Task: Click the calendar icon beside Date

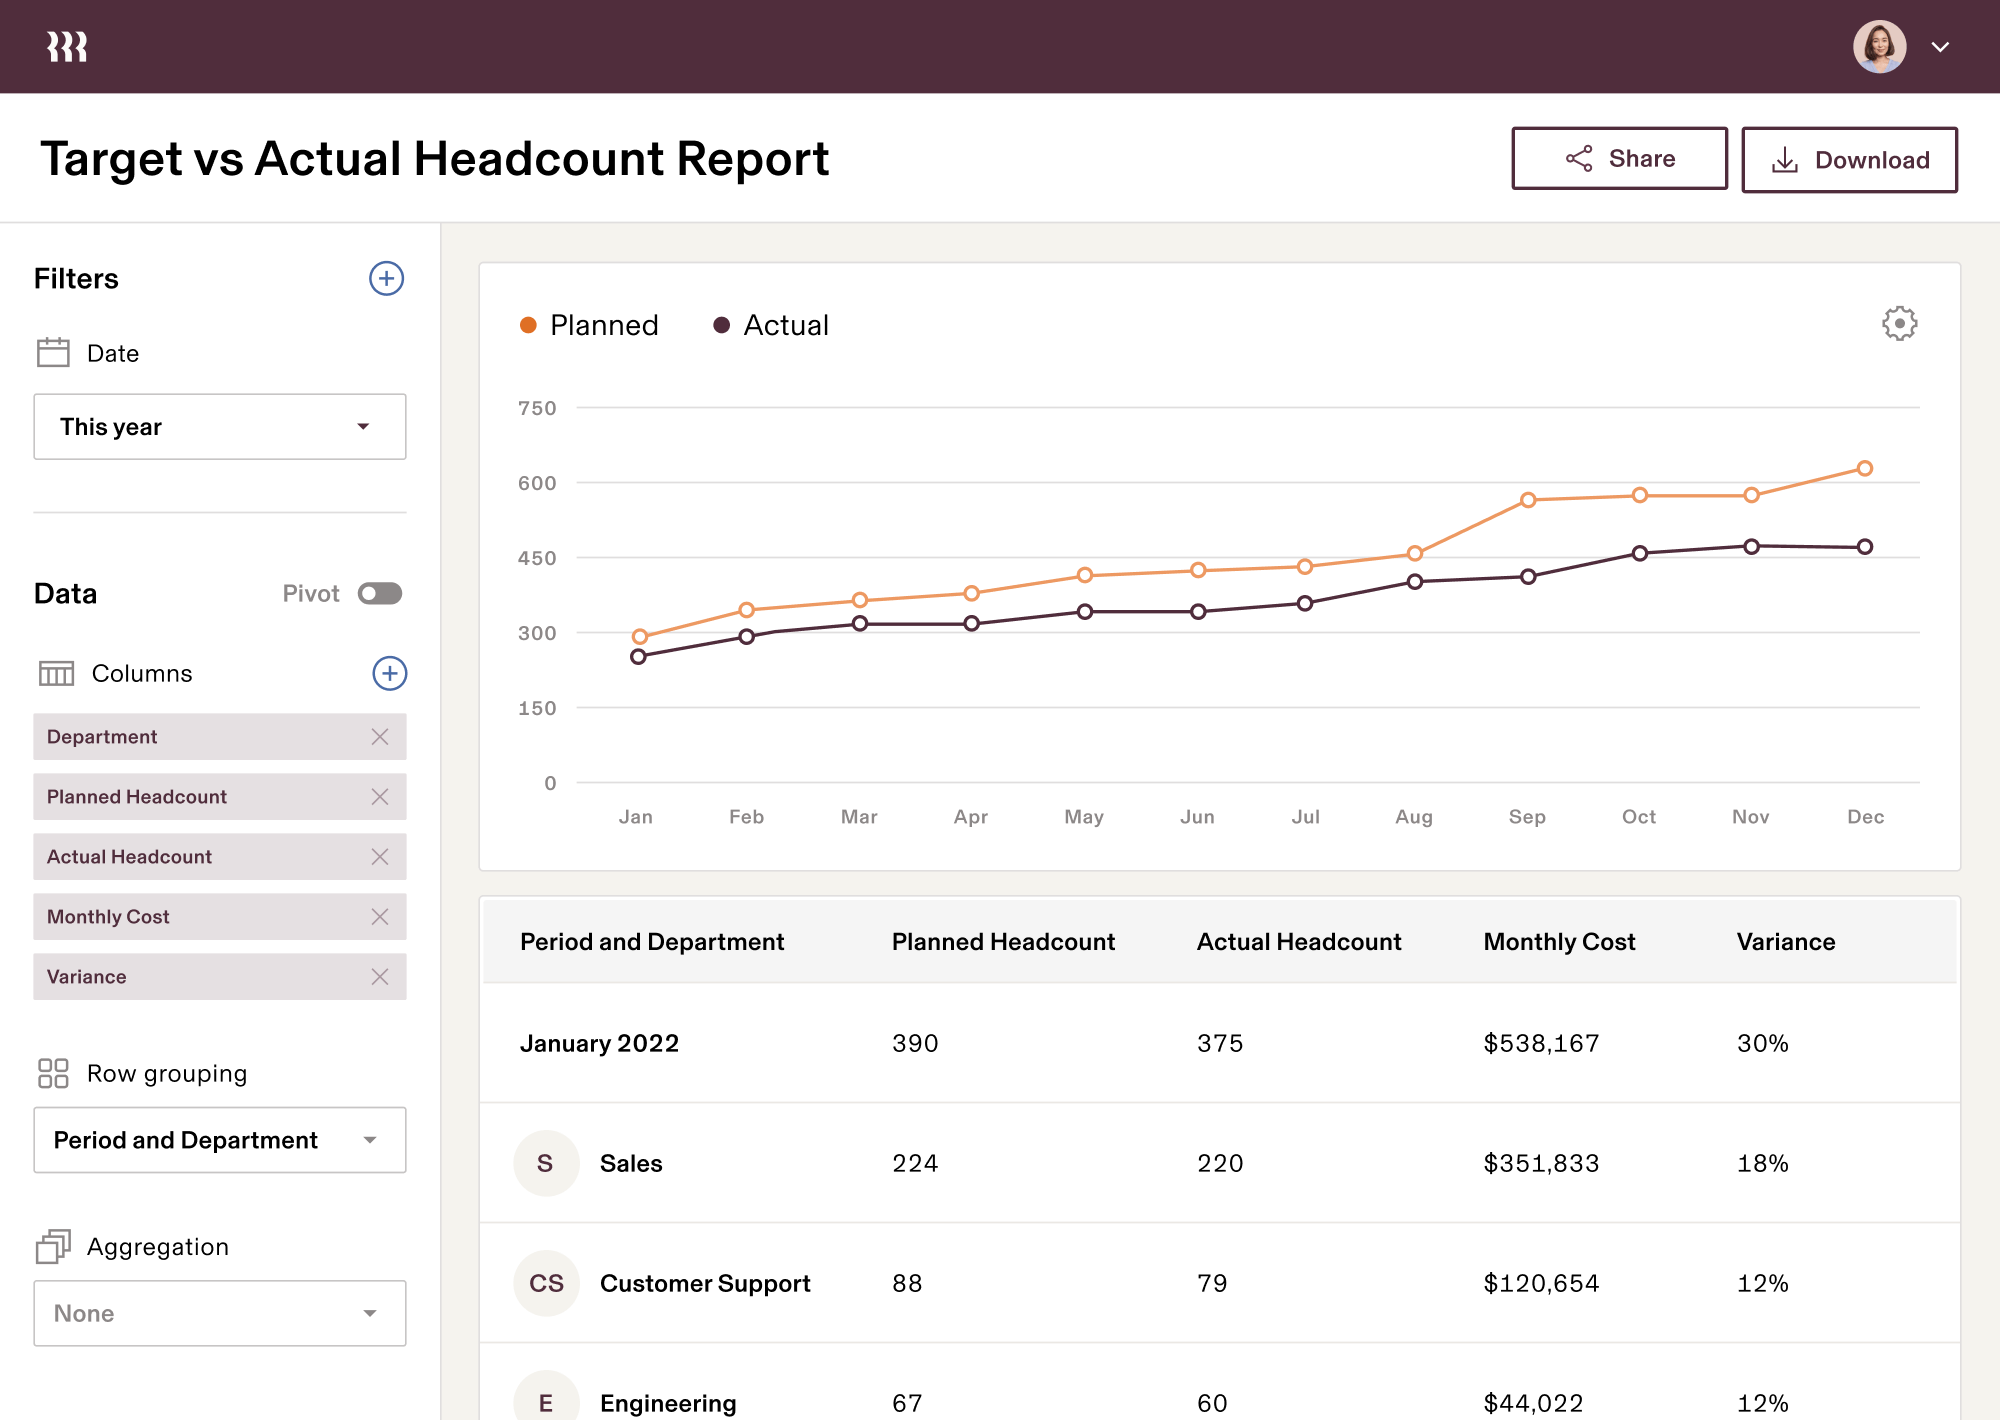Action: click(52, 352)
